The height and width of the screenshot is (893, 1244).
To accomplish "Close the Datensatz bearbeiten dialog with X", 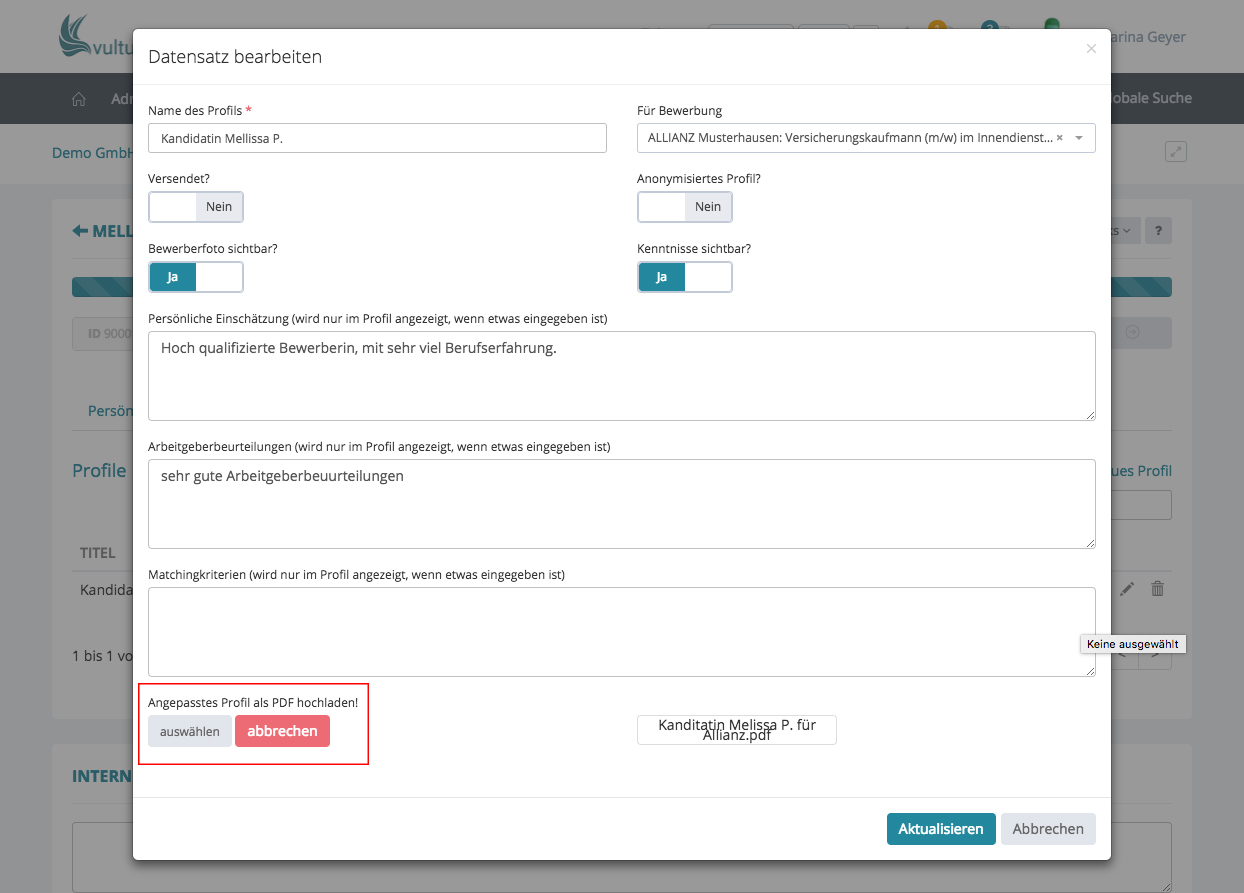I will click(x=1091, y=48).
